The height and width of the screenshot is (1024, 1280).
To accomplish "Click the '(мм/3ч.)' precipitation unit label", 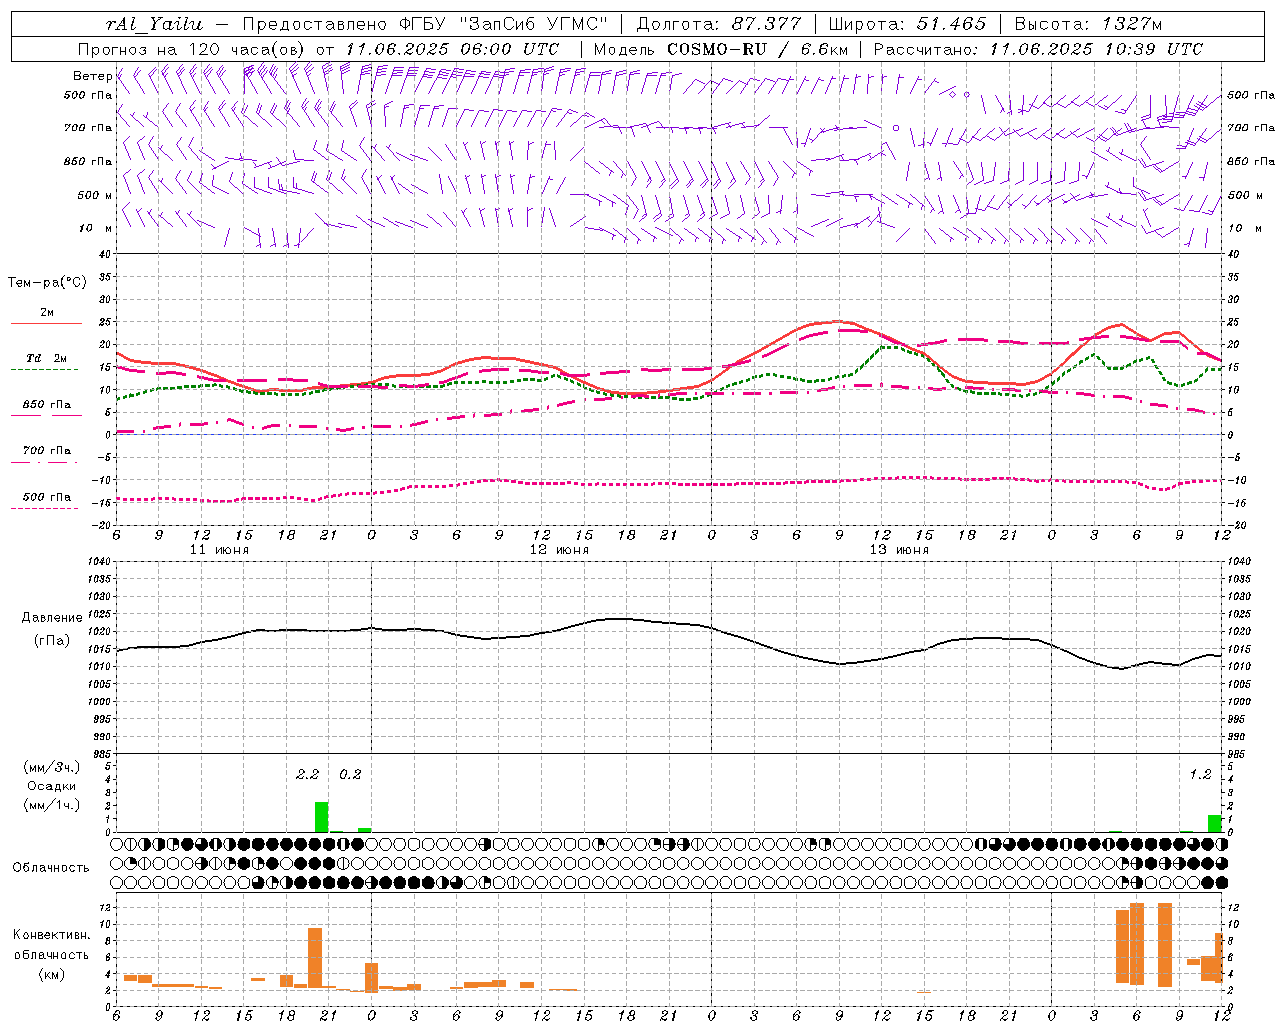I will point(52,767).
